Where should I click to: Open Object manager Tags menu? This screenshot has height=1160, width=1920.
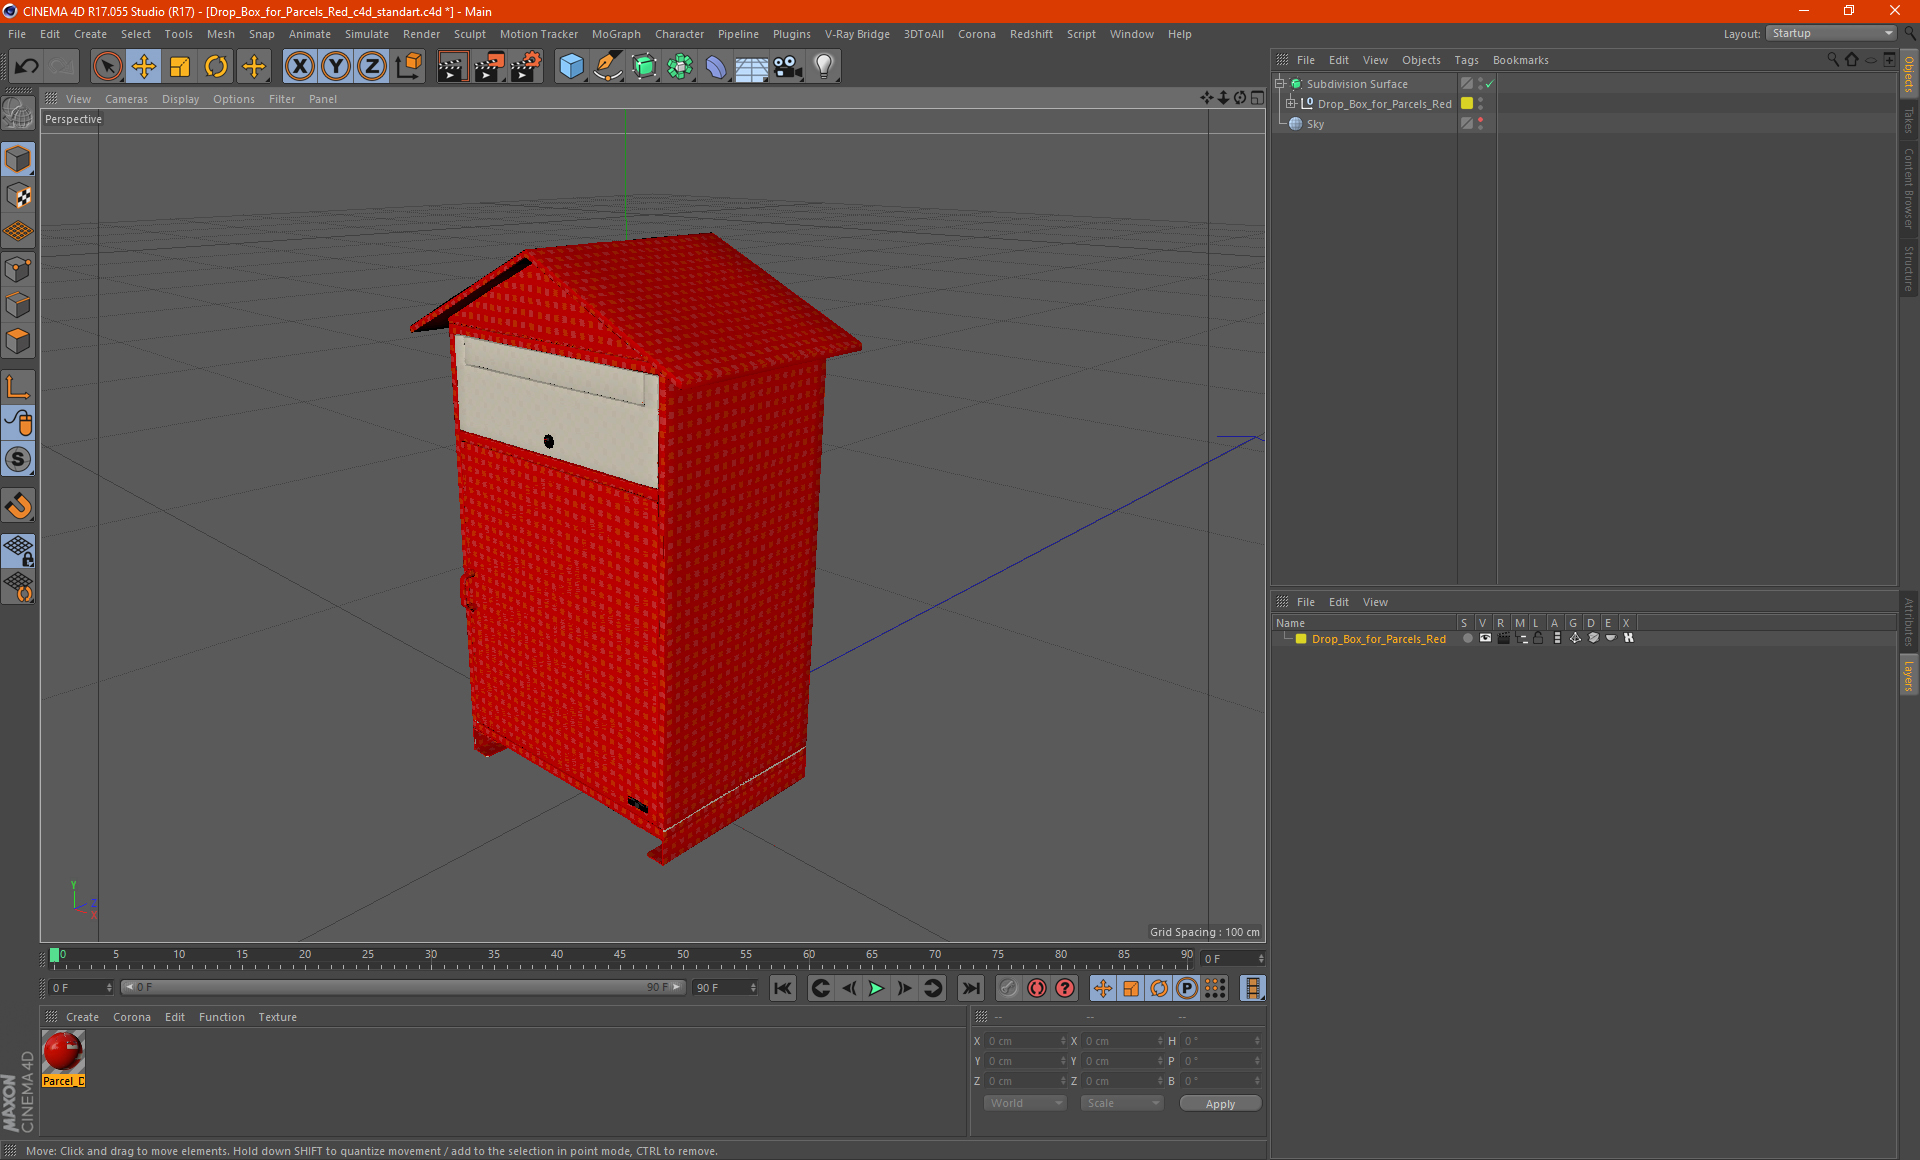coord(1466,60)
